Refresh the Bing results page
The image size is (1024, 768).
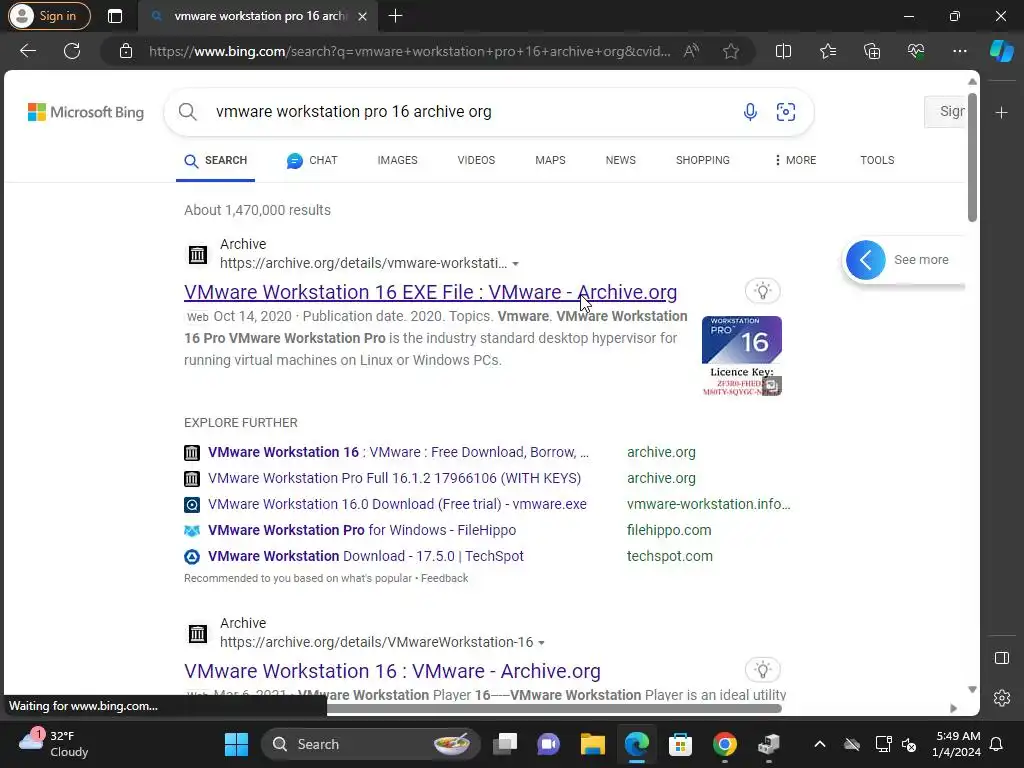72,51
